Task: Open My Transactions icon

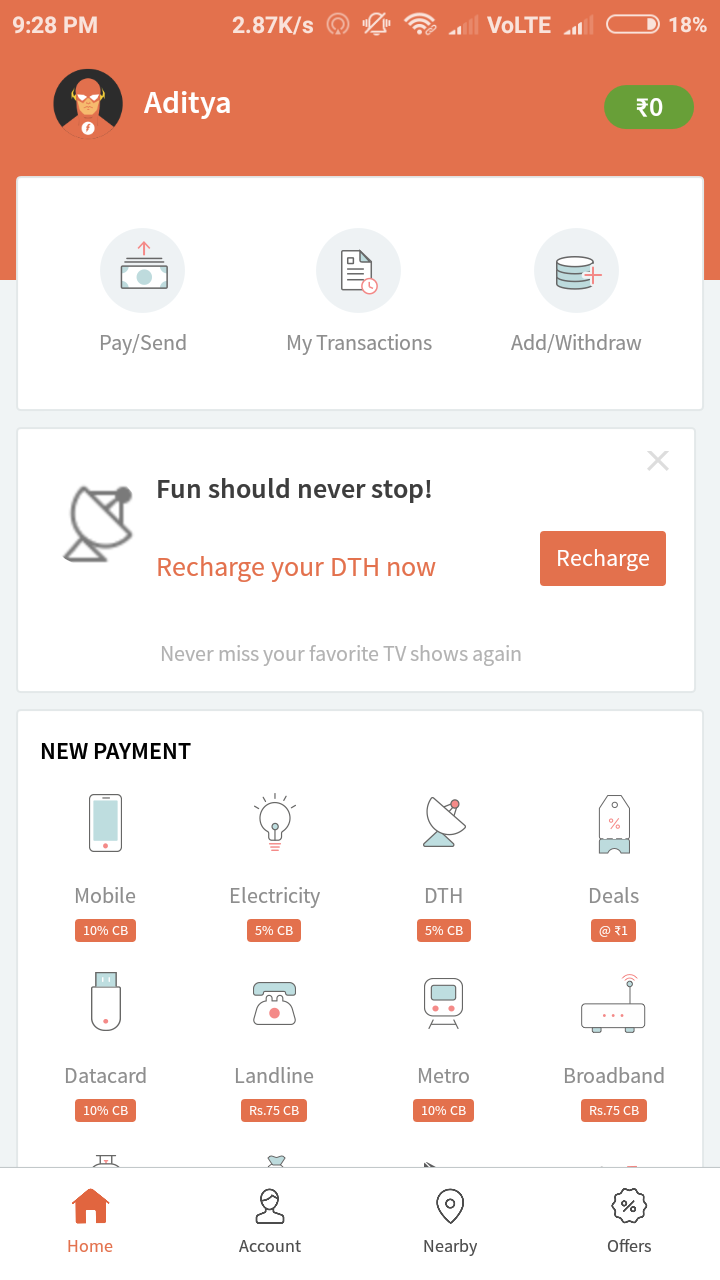Action: pyautogui.click(x=359, y=271)
